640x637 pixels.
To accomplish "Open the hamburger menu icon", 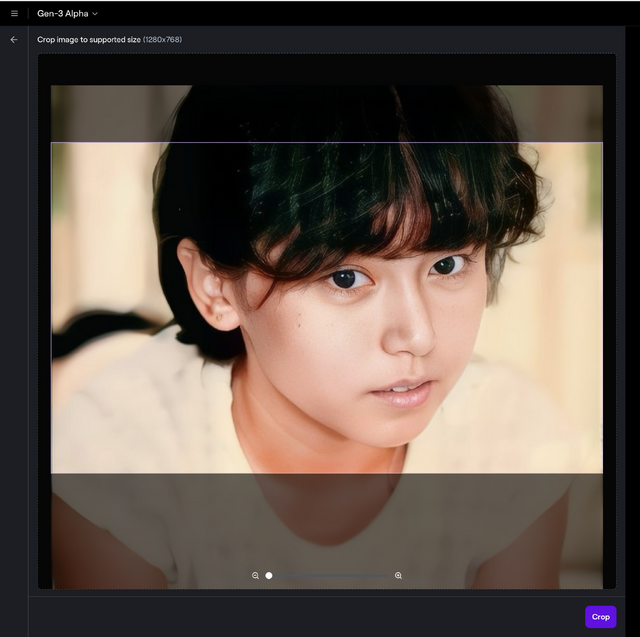I will [x=14, y=13].
